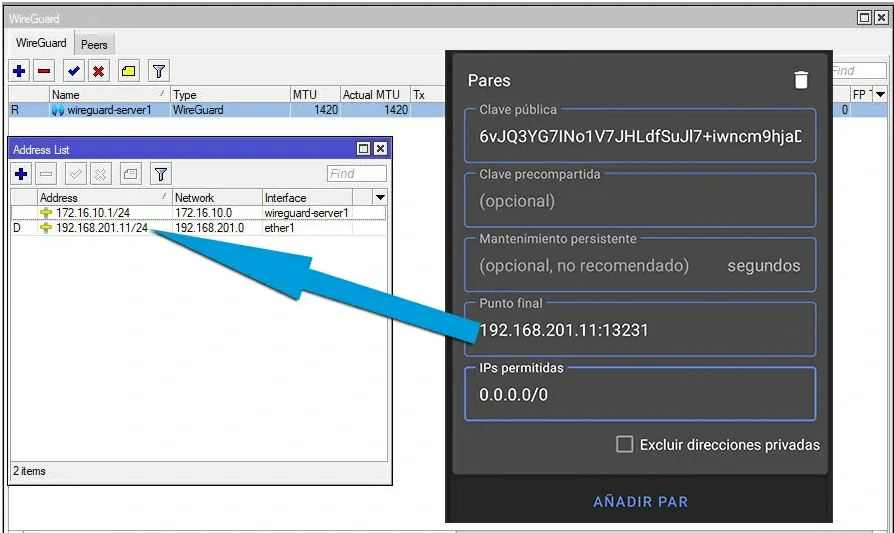Screen dimensions: 894x533
Task: Disable WireGuard interface with red X
Action: [x=98, y=71]
